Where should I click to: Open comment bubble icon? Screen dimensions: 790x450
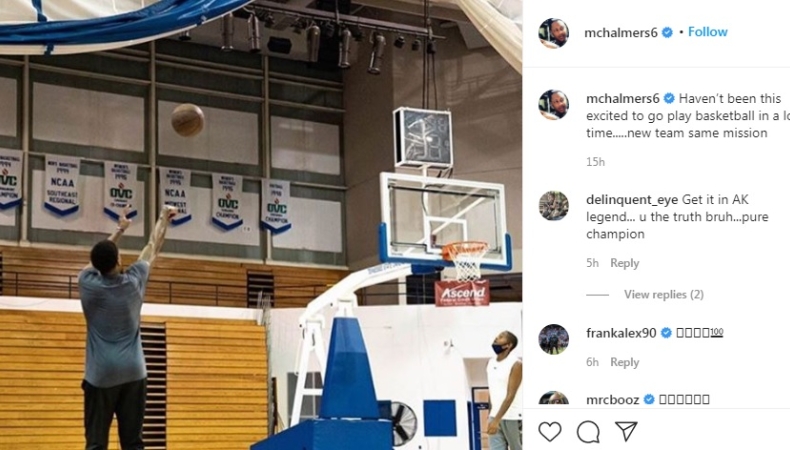588,432
